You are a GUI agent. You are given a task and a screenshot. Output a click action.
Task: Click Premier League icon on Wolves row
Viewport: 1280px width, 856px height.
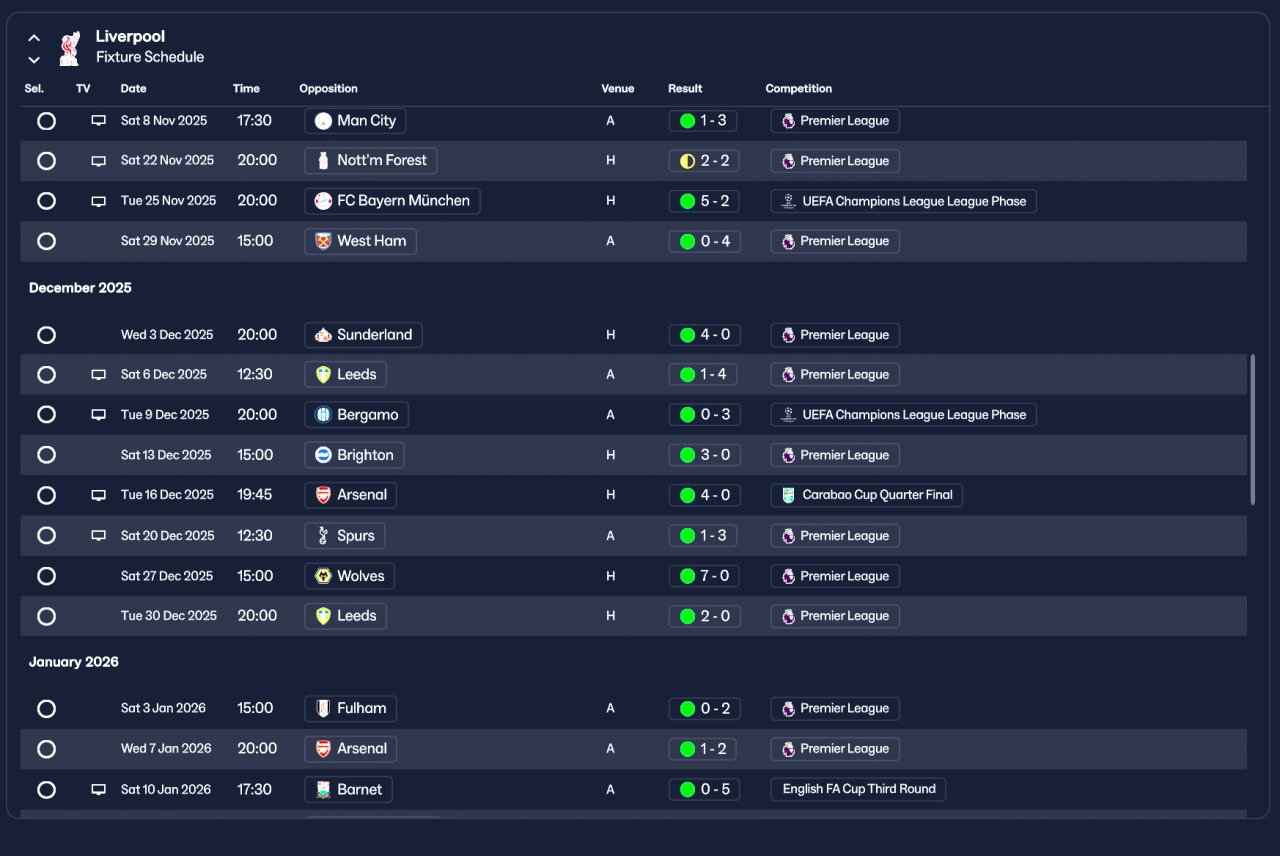(x=788, y=576)
